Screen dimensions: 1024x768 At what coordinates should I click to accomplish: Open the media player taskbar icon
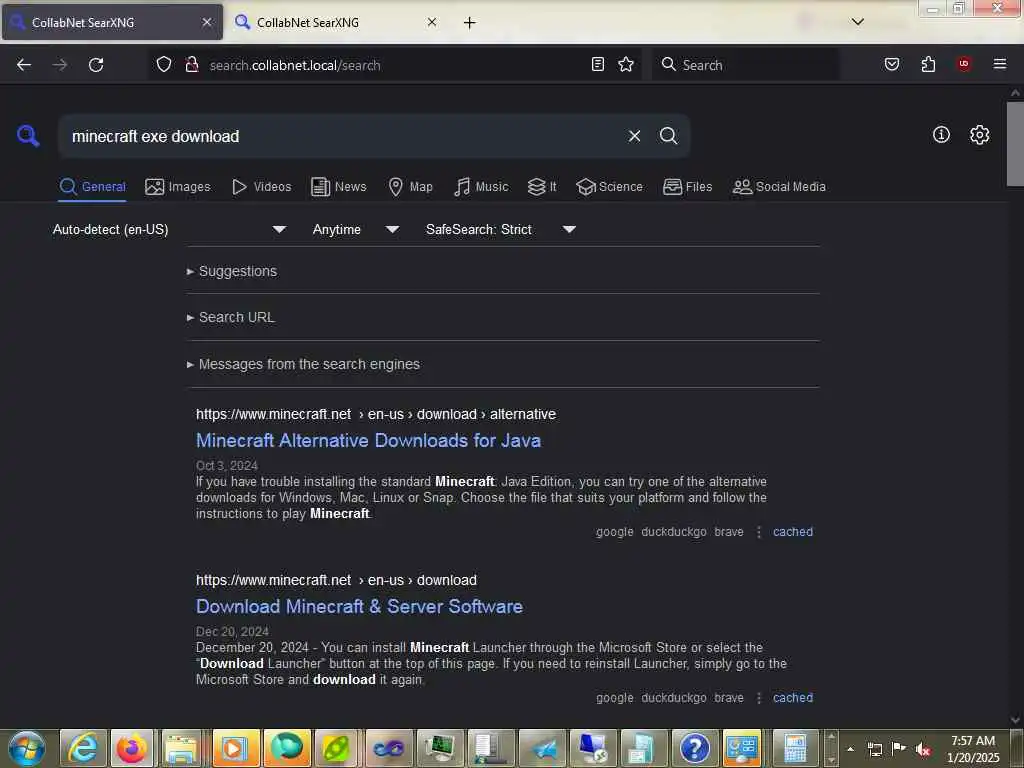[234, 748]
